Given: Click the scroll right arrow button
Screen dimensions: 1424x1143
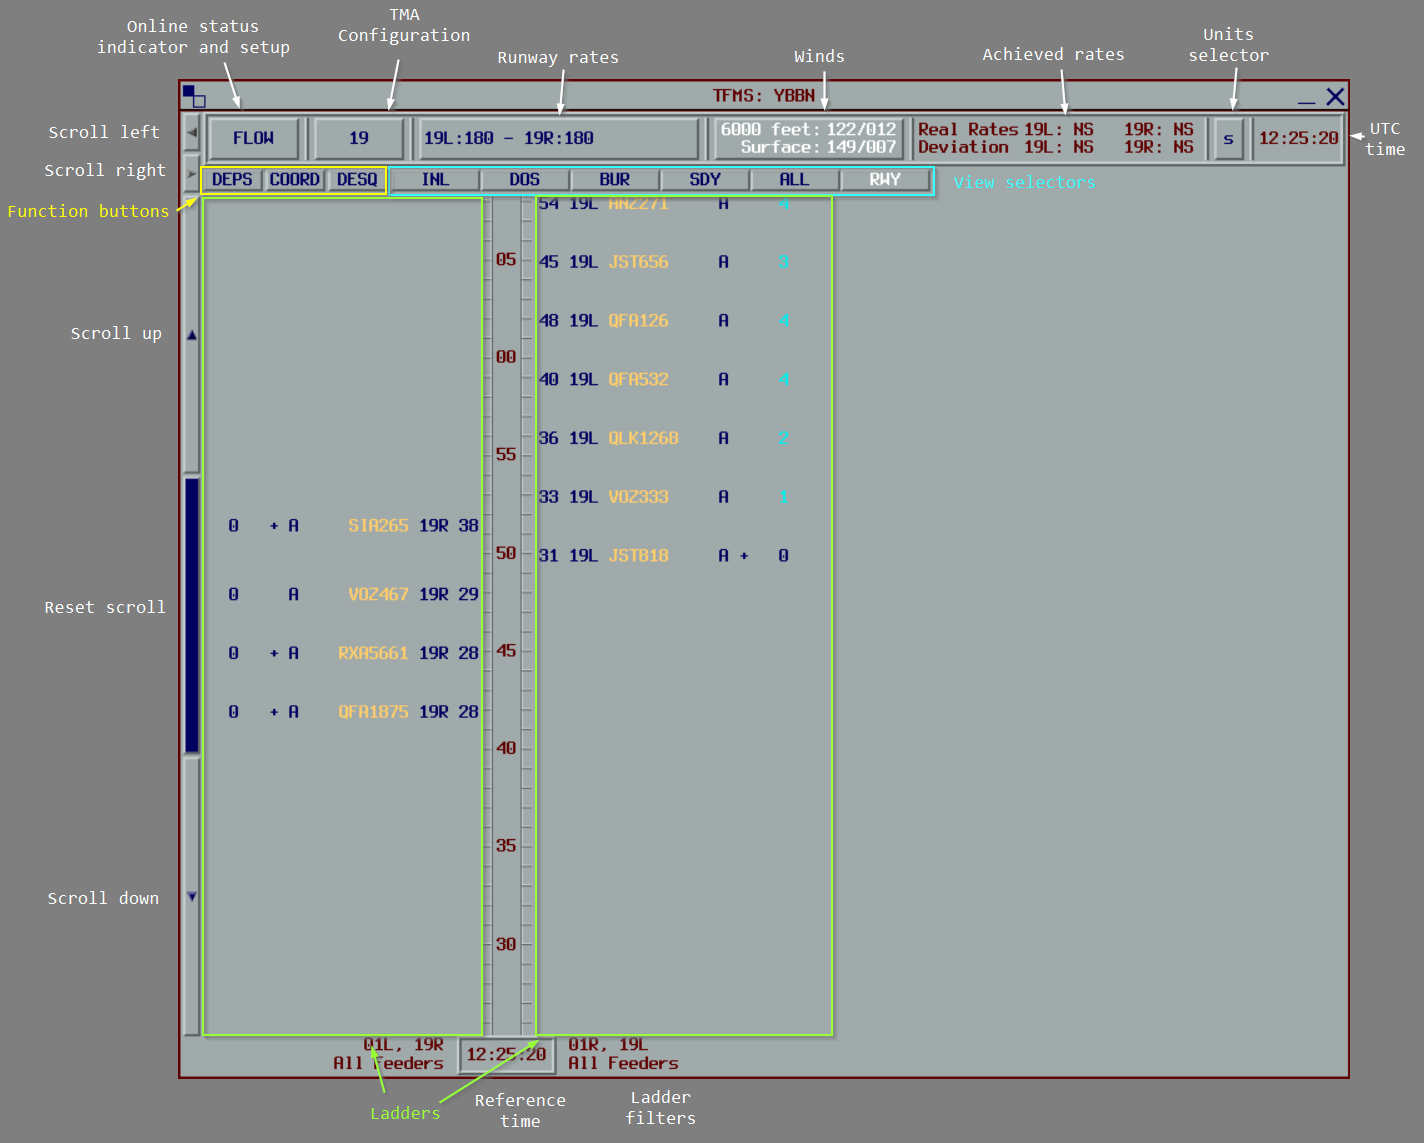Looking at the screenshot, I should [x=192, y=174].
